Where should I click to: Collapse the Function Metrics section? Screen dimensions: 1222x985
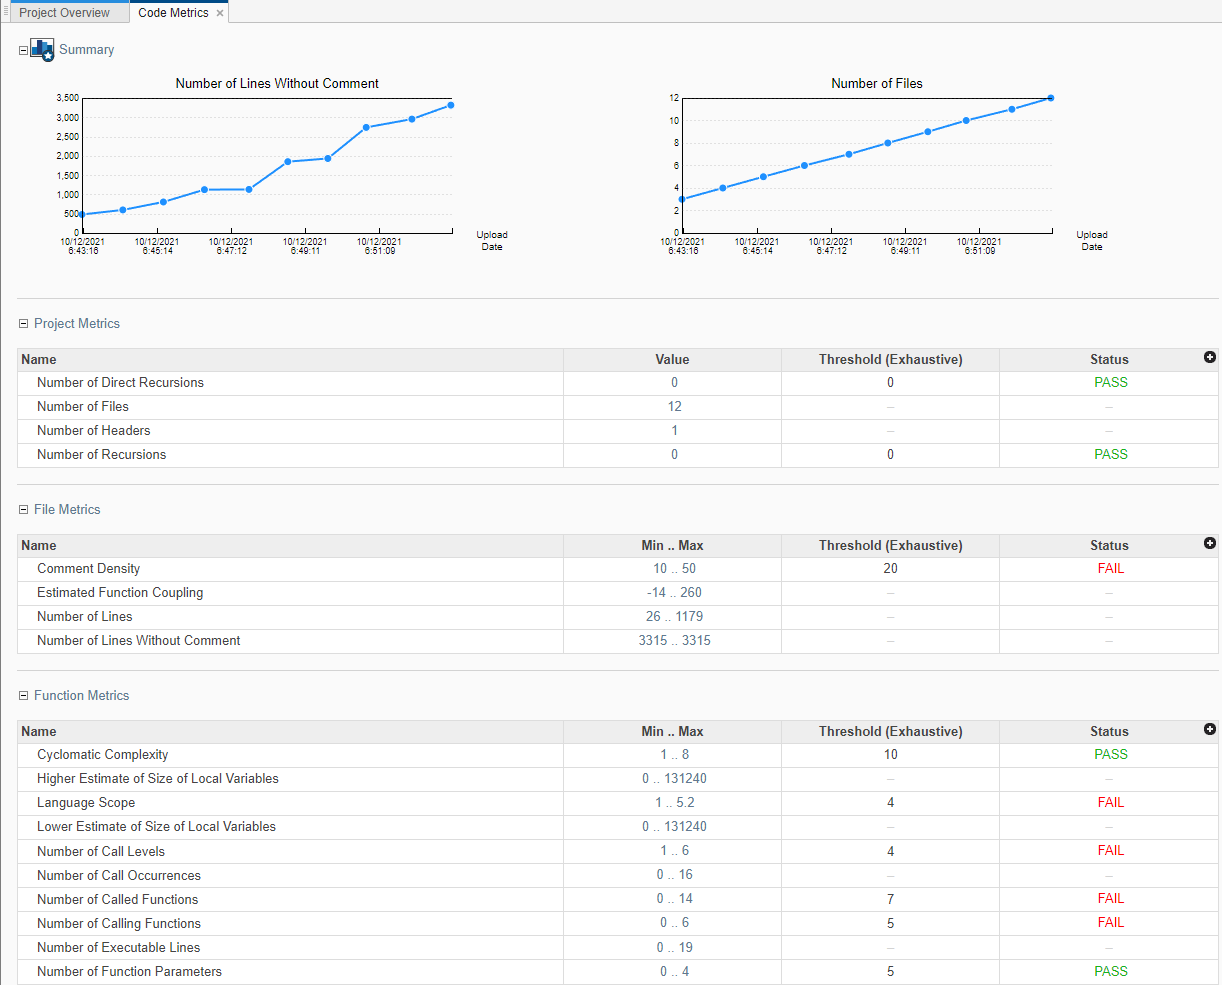click(x=24, y=696)
